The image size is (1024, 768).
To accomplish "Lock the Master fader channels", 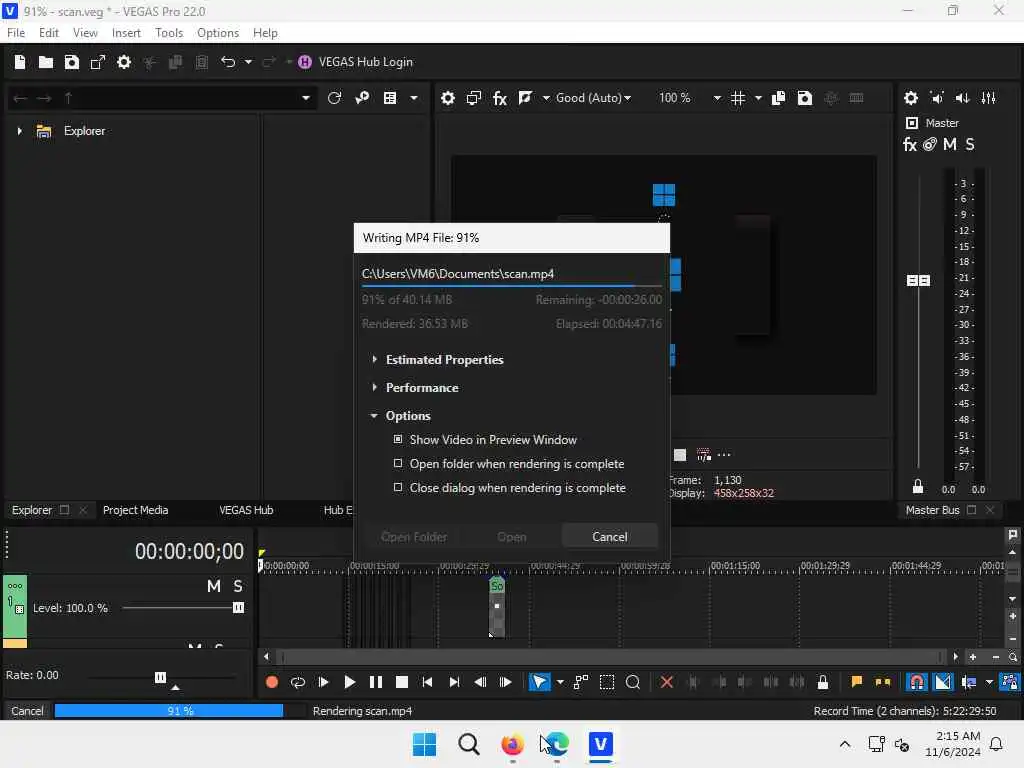I will click(x=918, y=487).
